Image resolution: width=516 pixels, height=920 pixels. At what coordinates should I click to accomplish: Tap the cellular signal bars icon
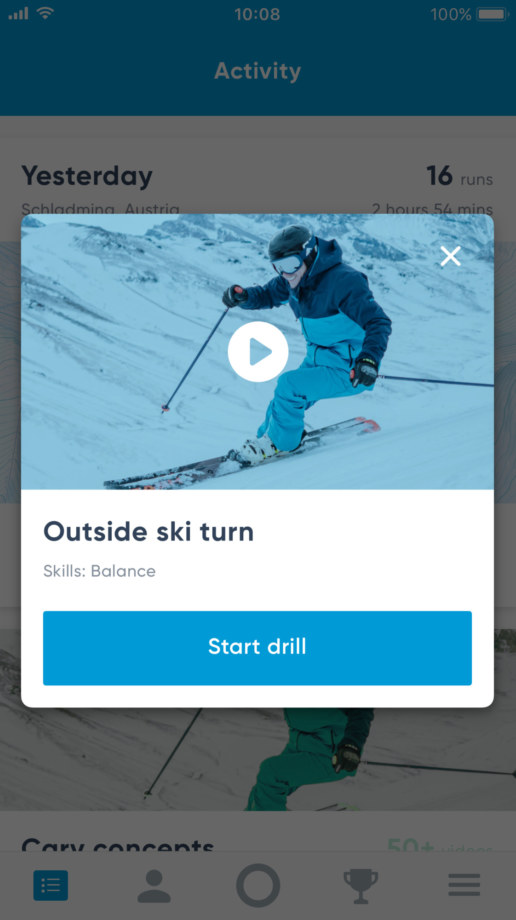pos(18,13)
